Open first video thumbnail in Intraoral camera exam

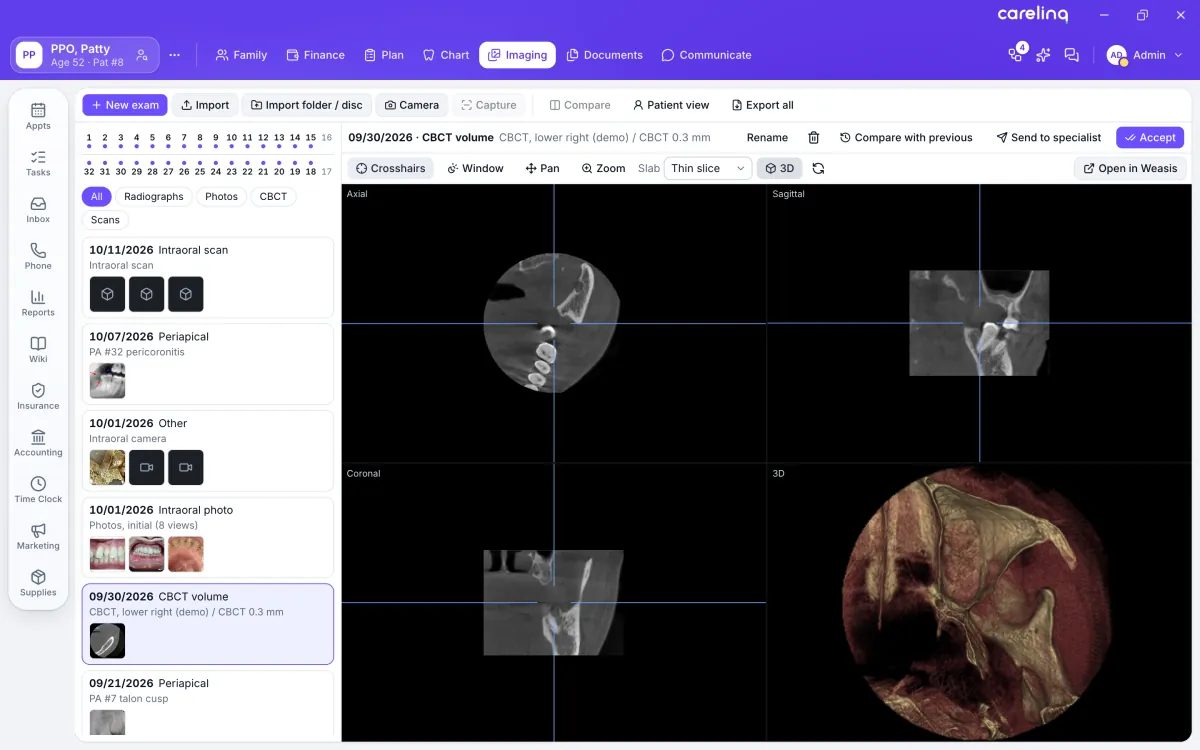pos(146,467)
